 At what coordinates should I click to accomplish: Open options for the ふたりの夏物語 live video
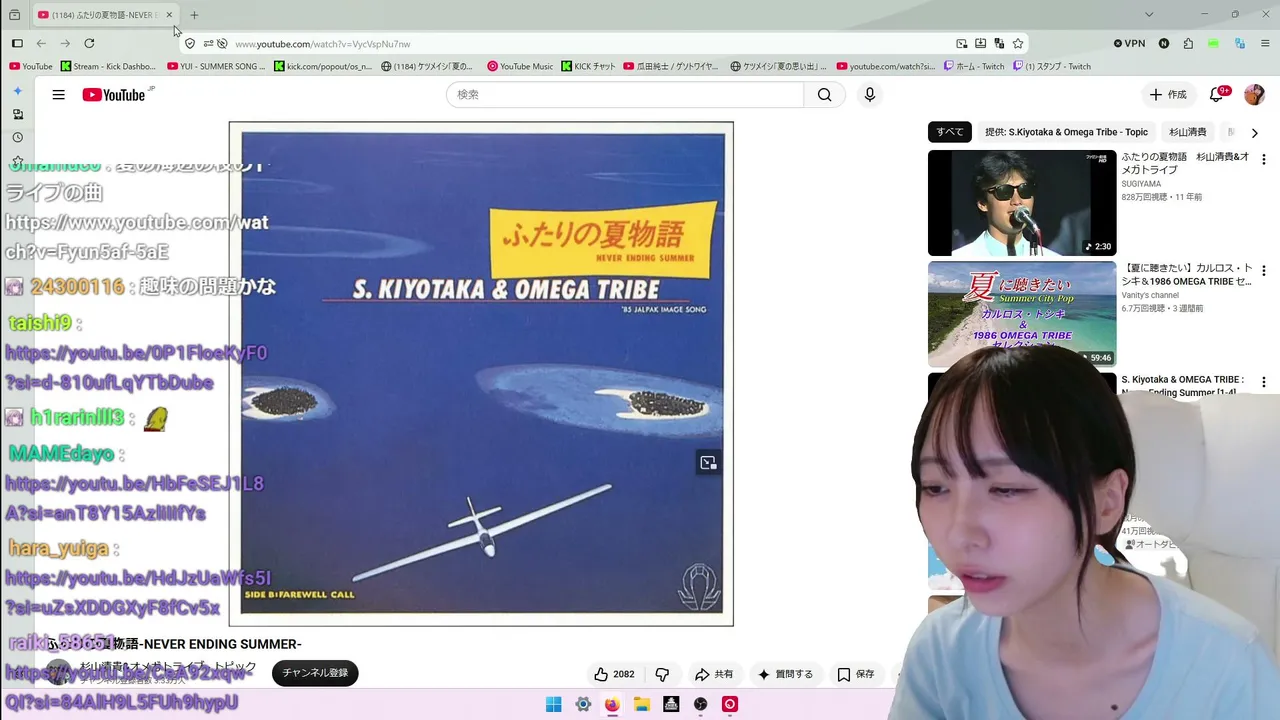pos(1263,160)
